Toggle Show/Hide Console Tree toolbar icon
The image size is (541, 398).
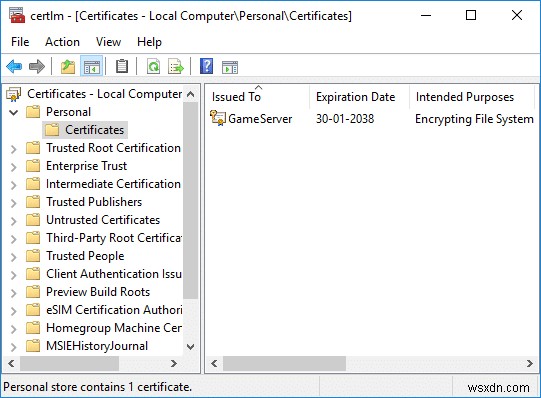coord(91,66)
